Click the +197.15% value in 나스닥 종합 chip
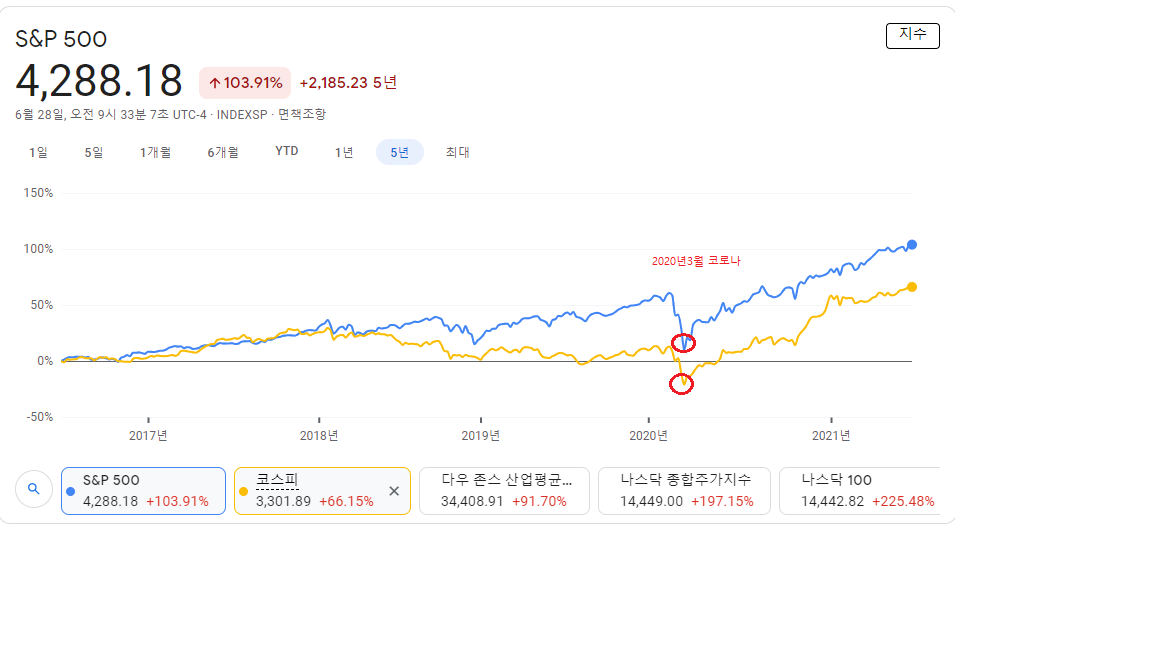 (722, 501)
